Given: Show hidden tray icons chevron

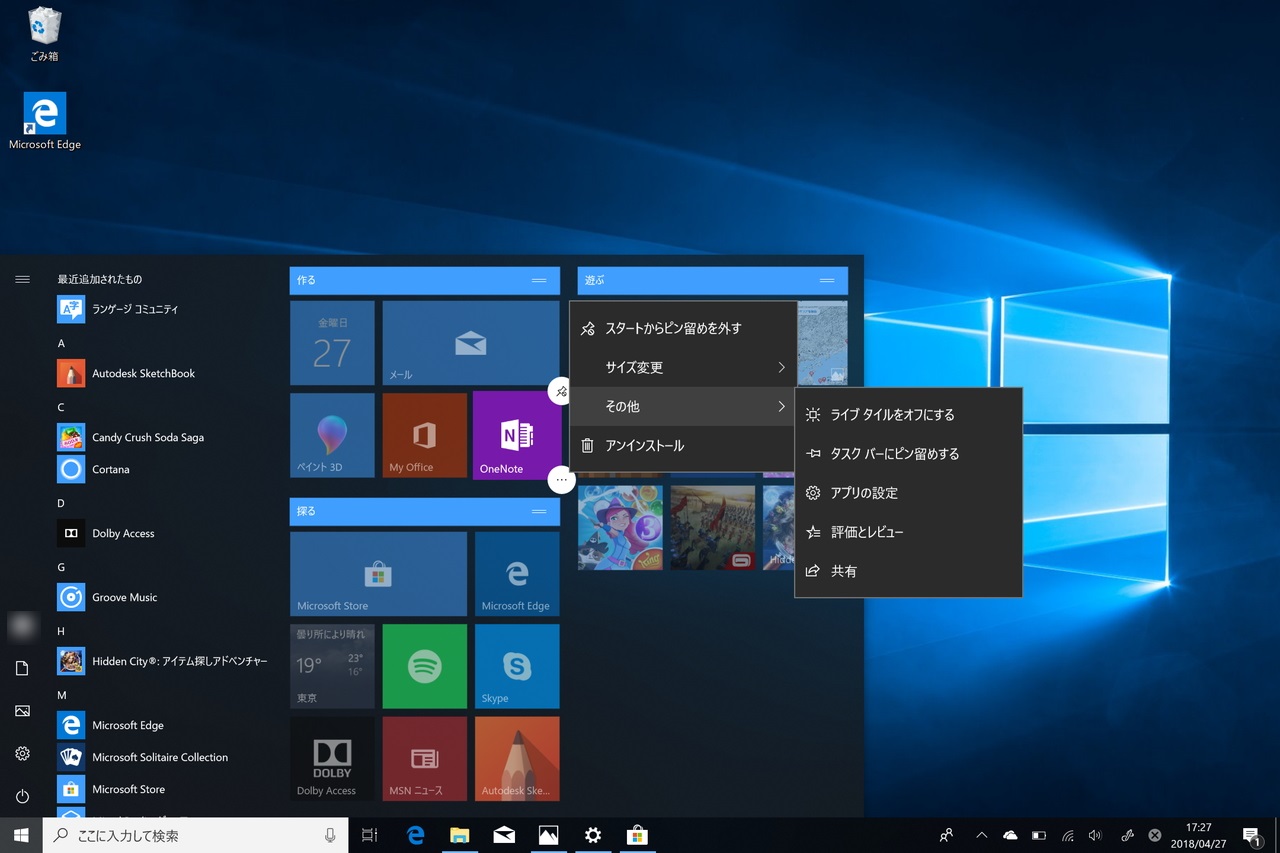Looking at the screenshot, I should coord(981,835).
